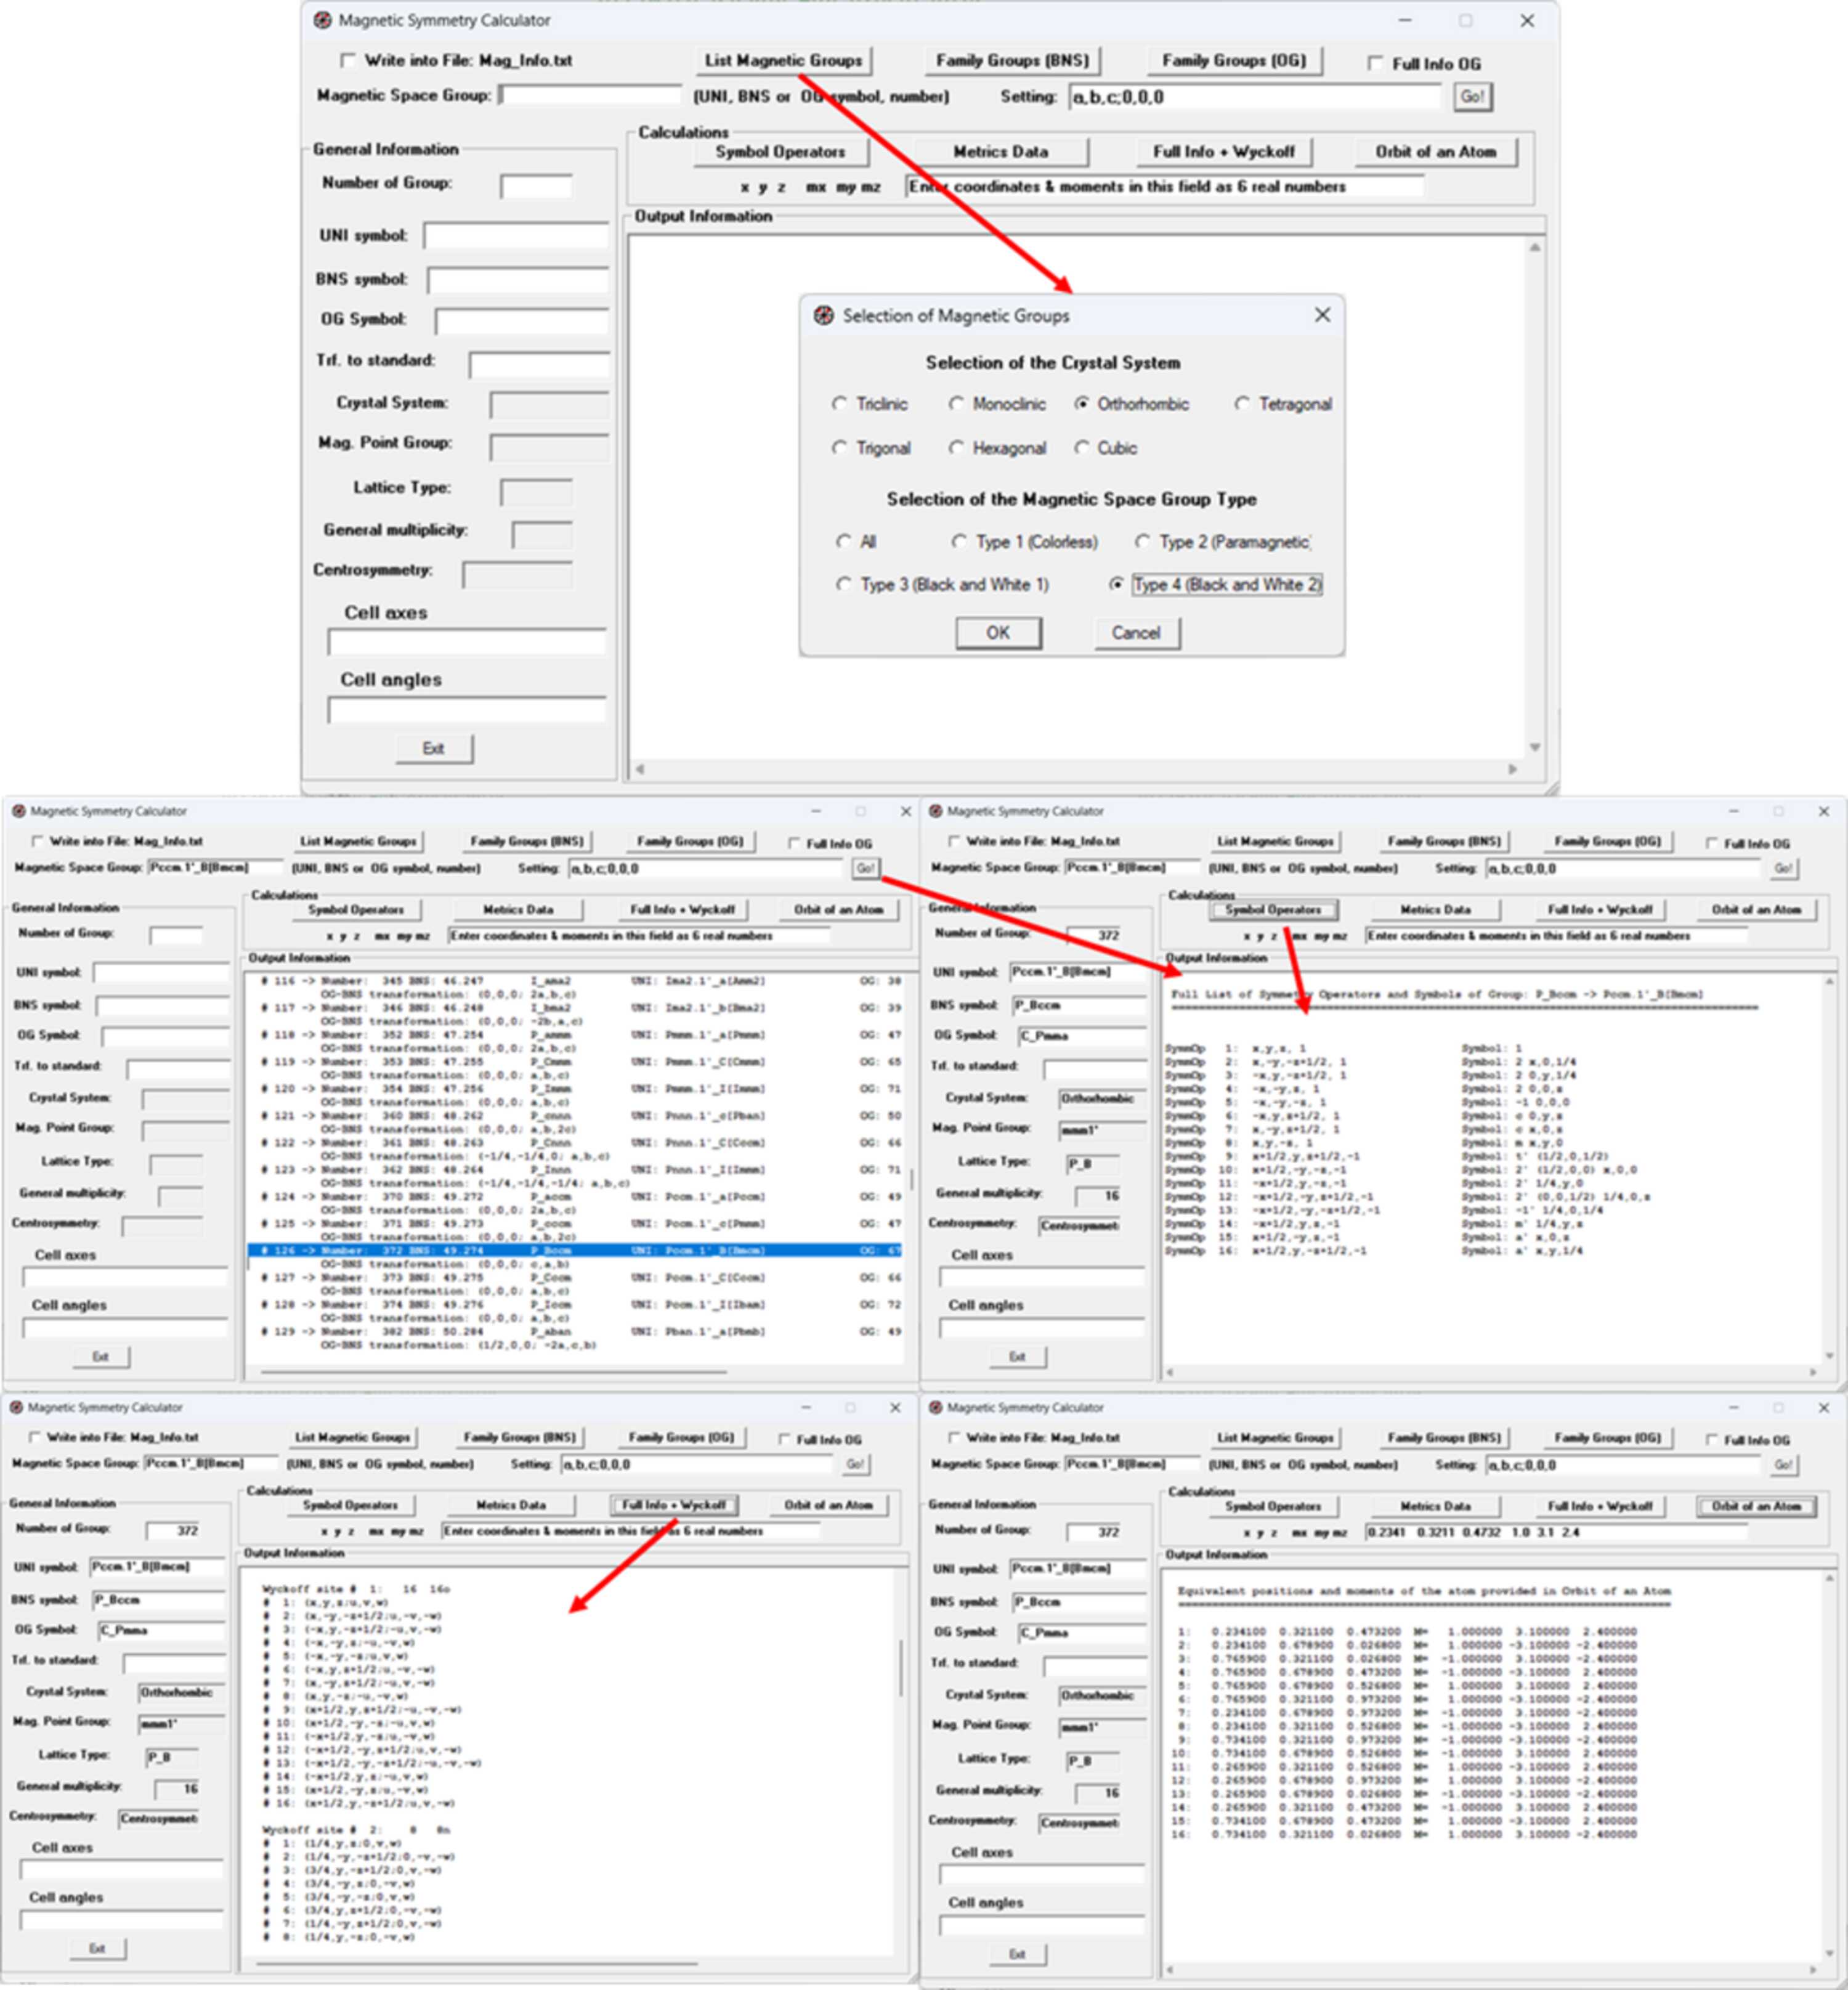Select the Orthorhombic crystal system radio

coord(1081,404)
